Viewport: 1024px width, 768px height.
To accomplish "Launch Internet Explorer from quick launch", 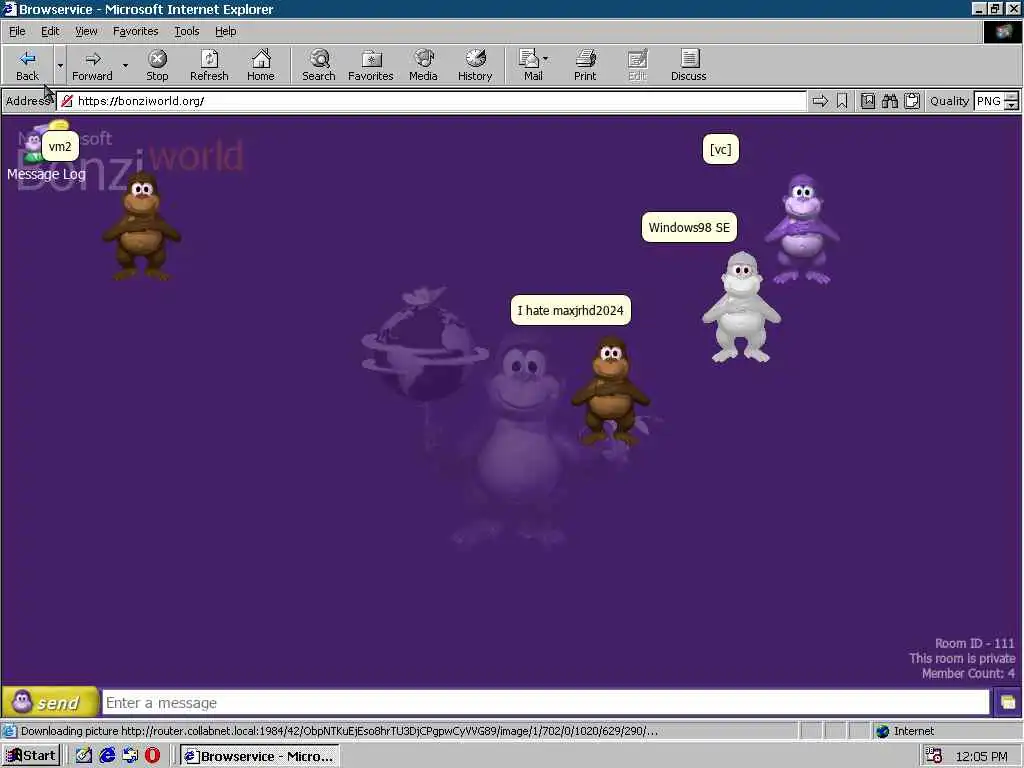I will [107, 756].
